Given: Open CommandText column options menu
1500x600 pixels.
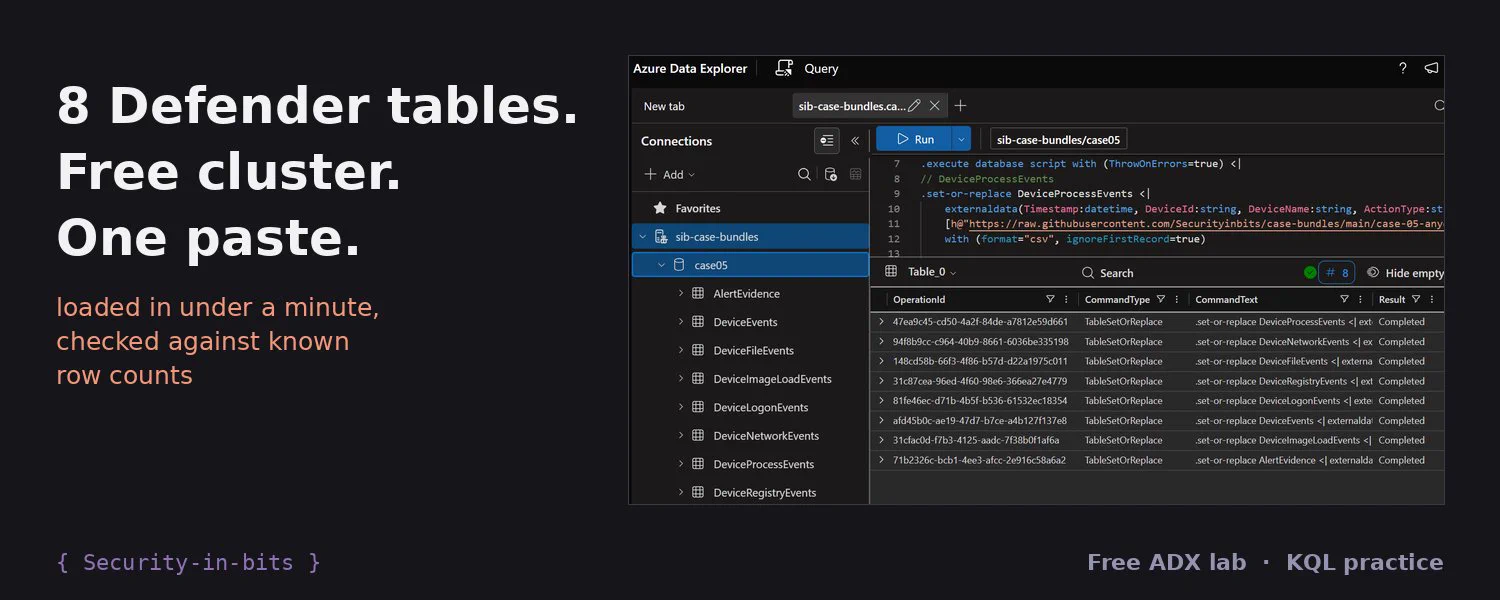Looking at the screenshot, I should coord(1360,299).
